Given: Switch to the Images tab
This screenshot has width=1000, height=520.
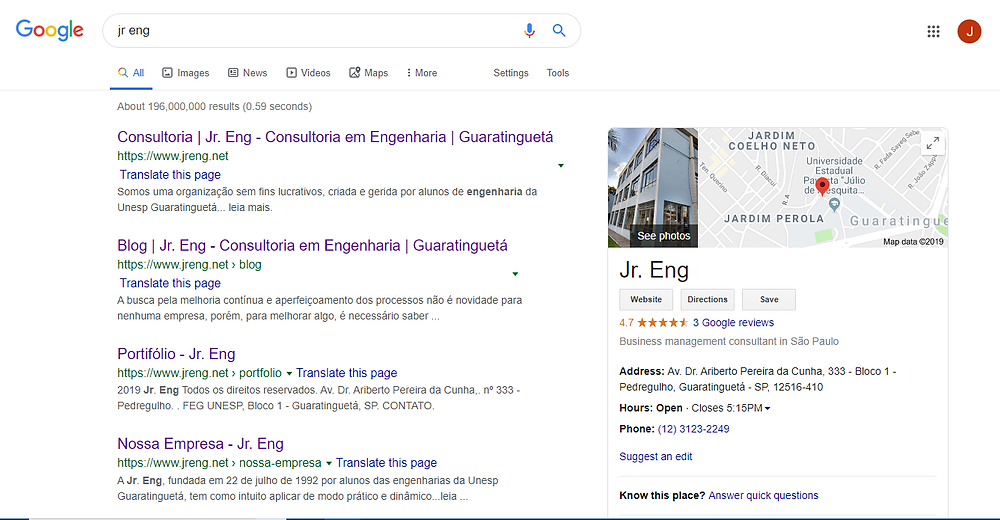Looking at the screenshot, I should click(x=186, y=73).
